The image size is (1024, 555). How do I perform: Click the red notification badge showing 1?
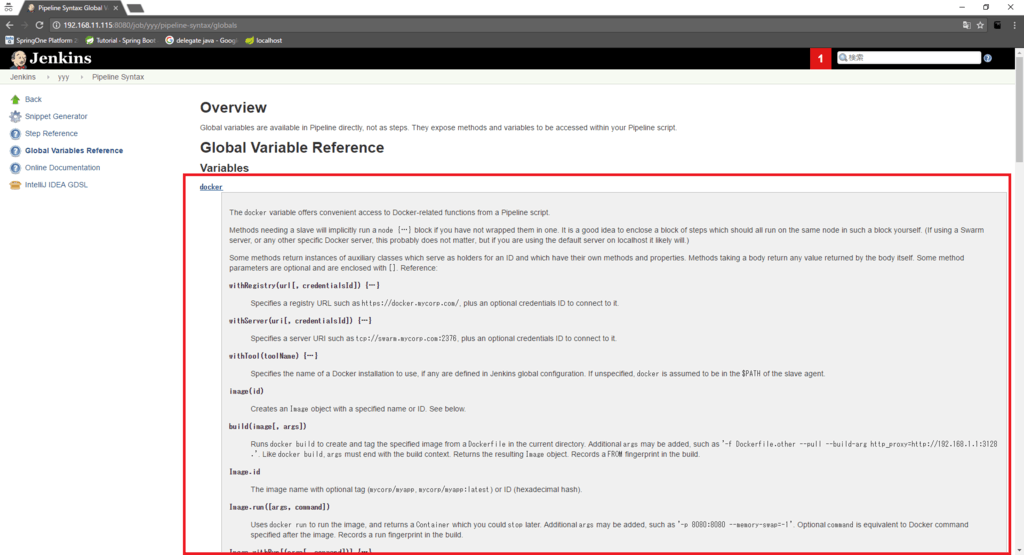821,59
